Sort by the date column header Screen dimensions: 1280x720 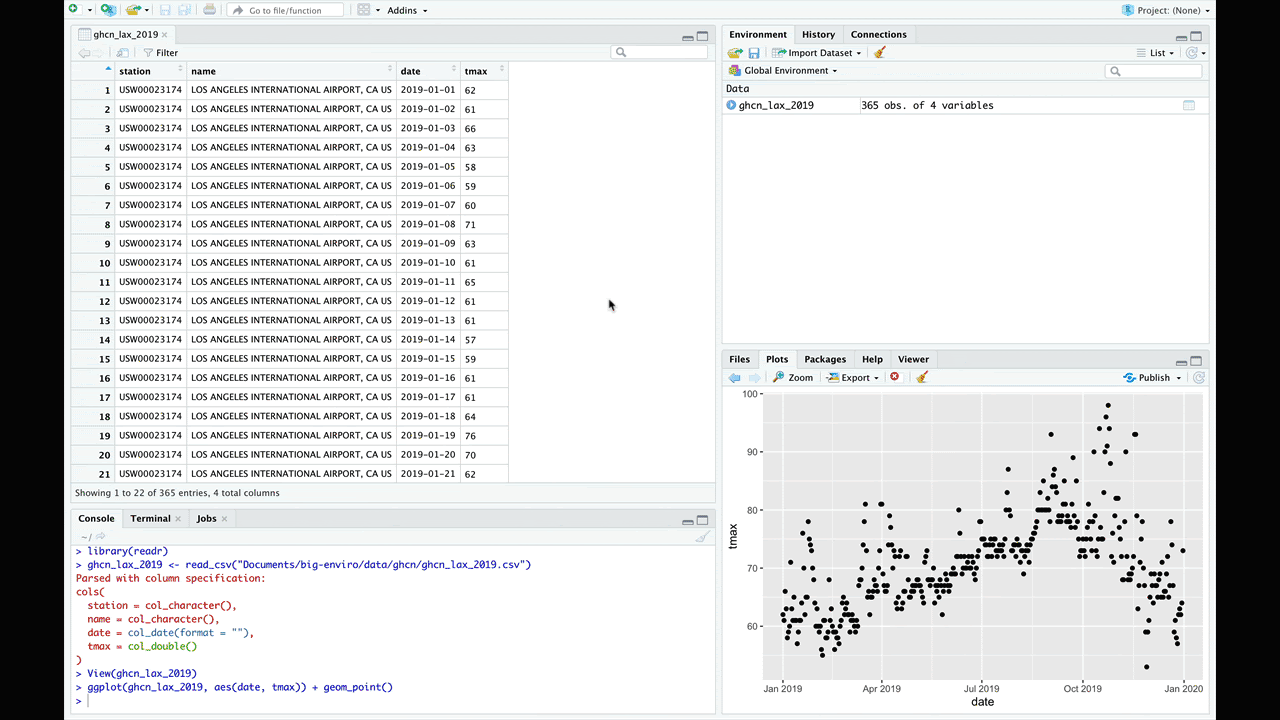pos(428,71)
